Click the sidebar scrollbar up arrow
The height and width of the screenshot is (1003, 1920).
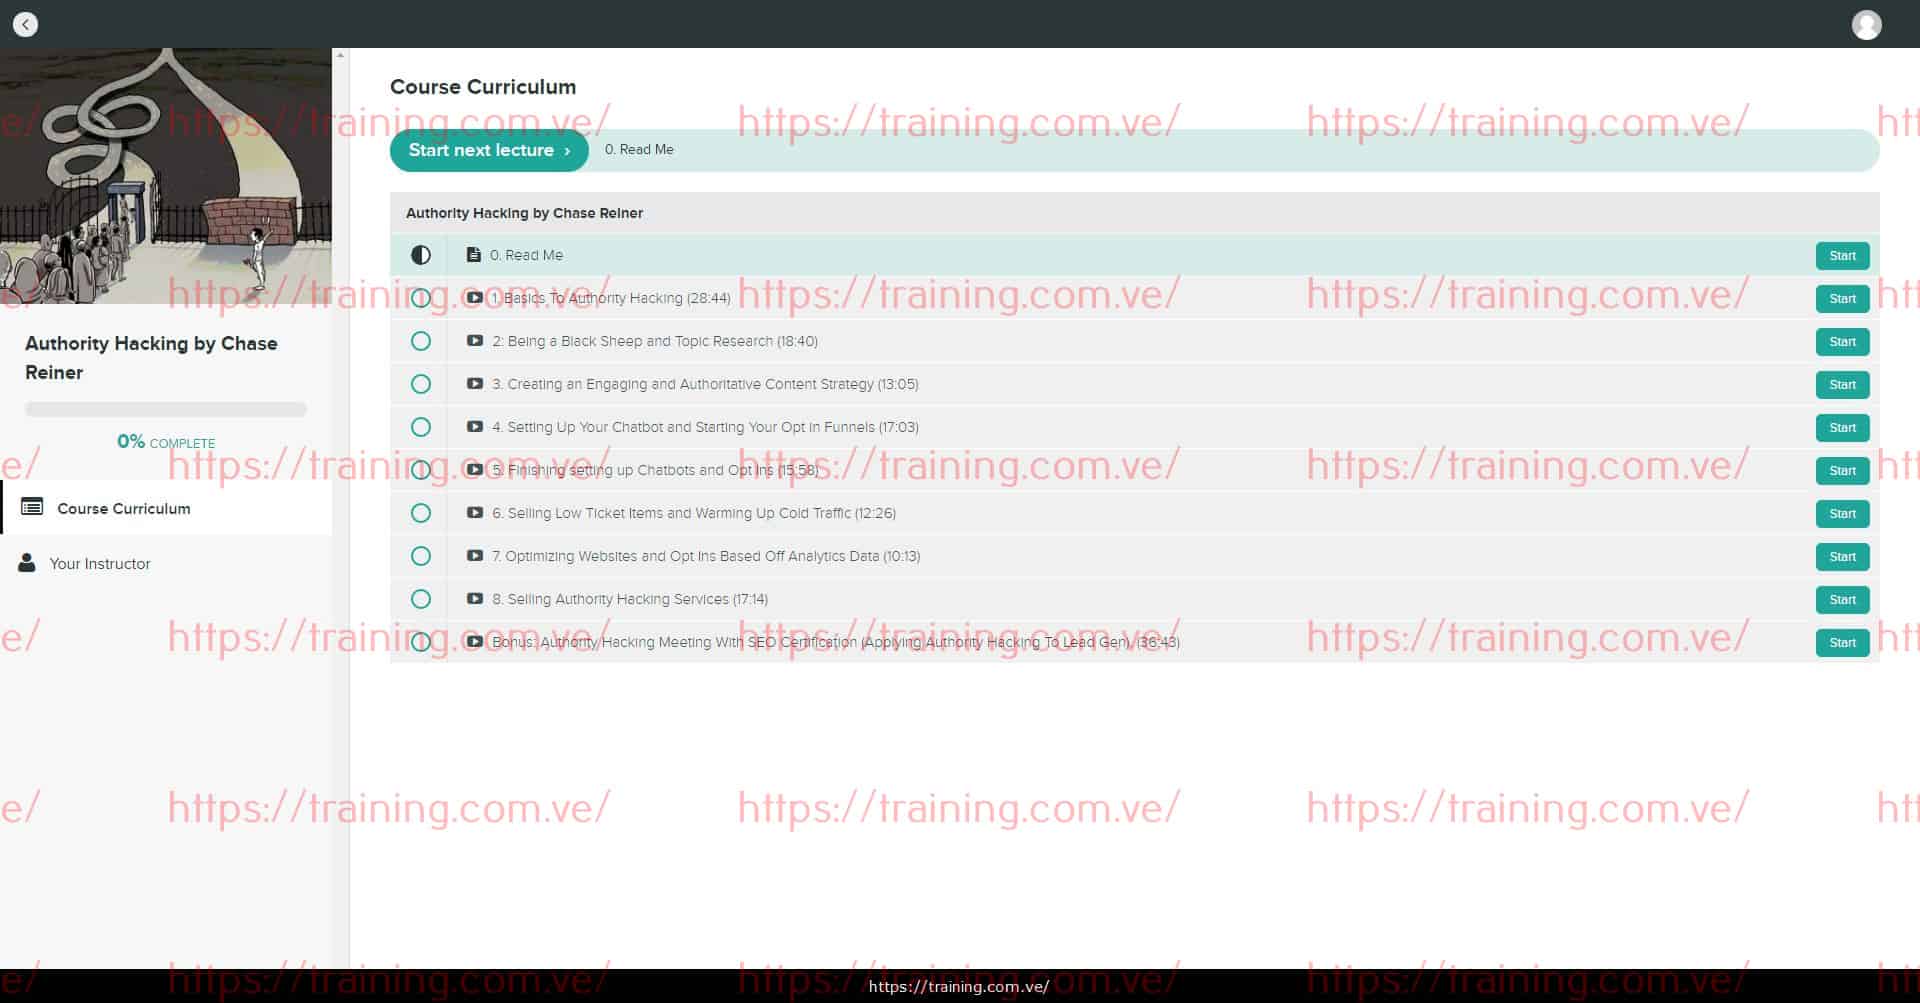pyautogui.click(x=340, y=55)
